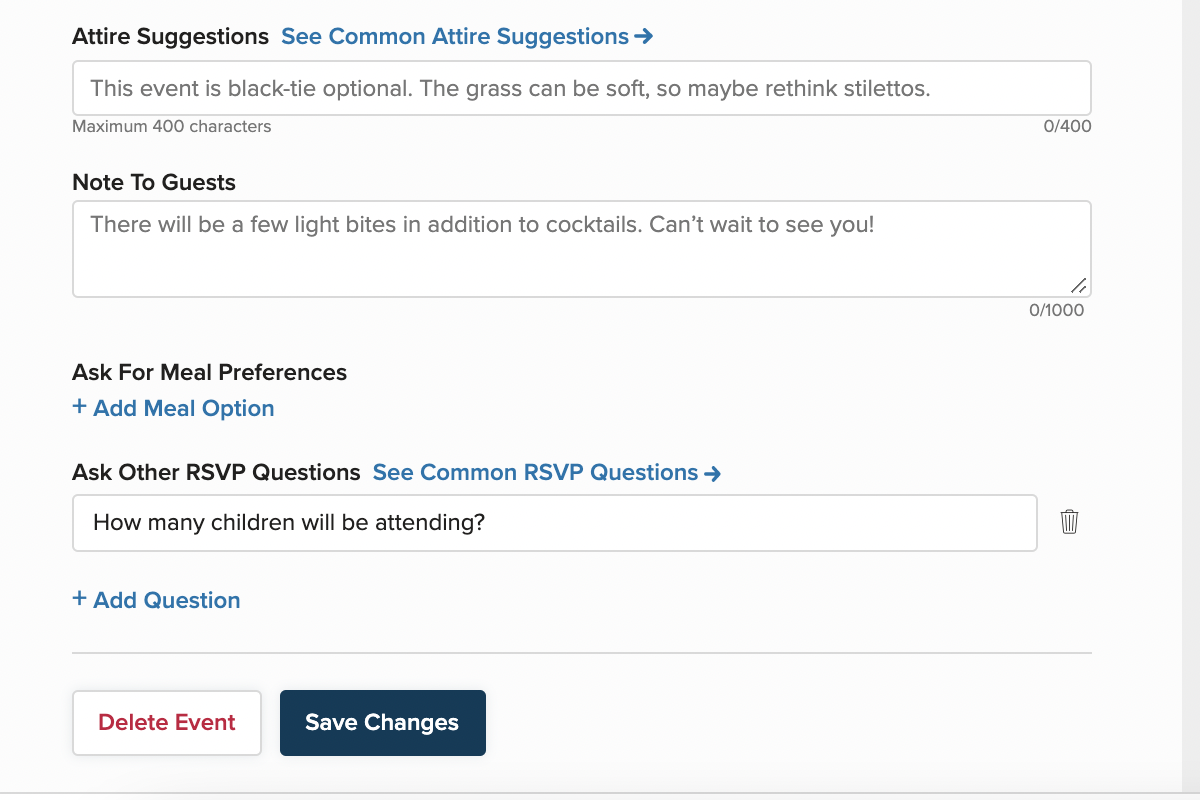Select the Ask For Meal Preferences heading
The height and width of the screenshot is (800, 1200).
209,373
